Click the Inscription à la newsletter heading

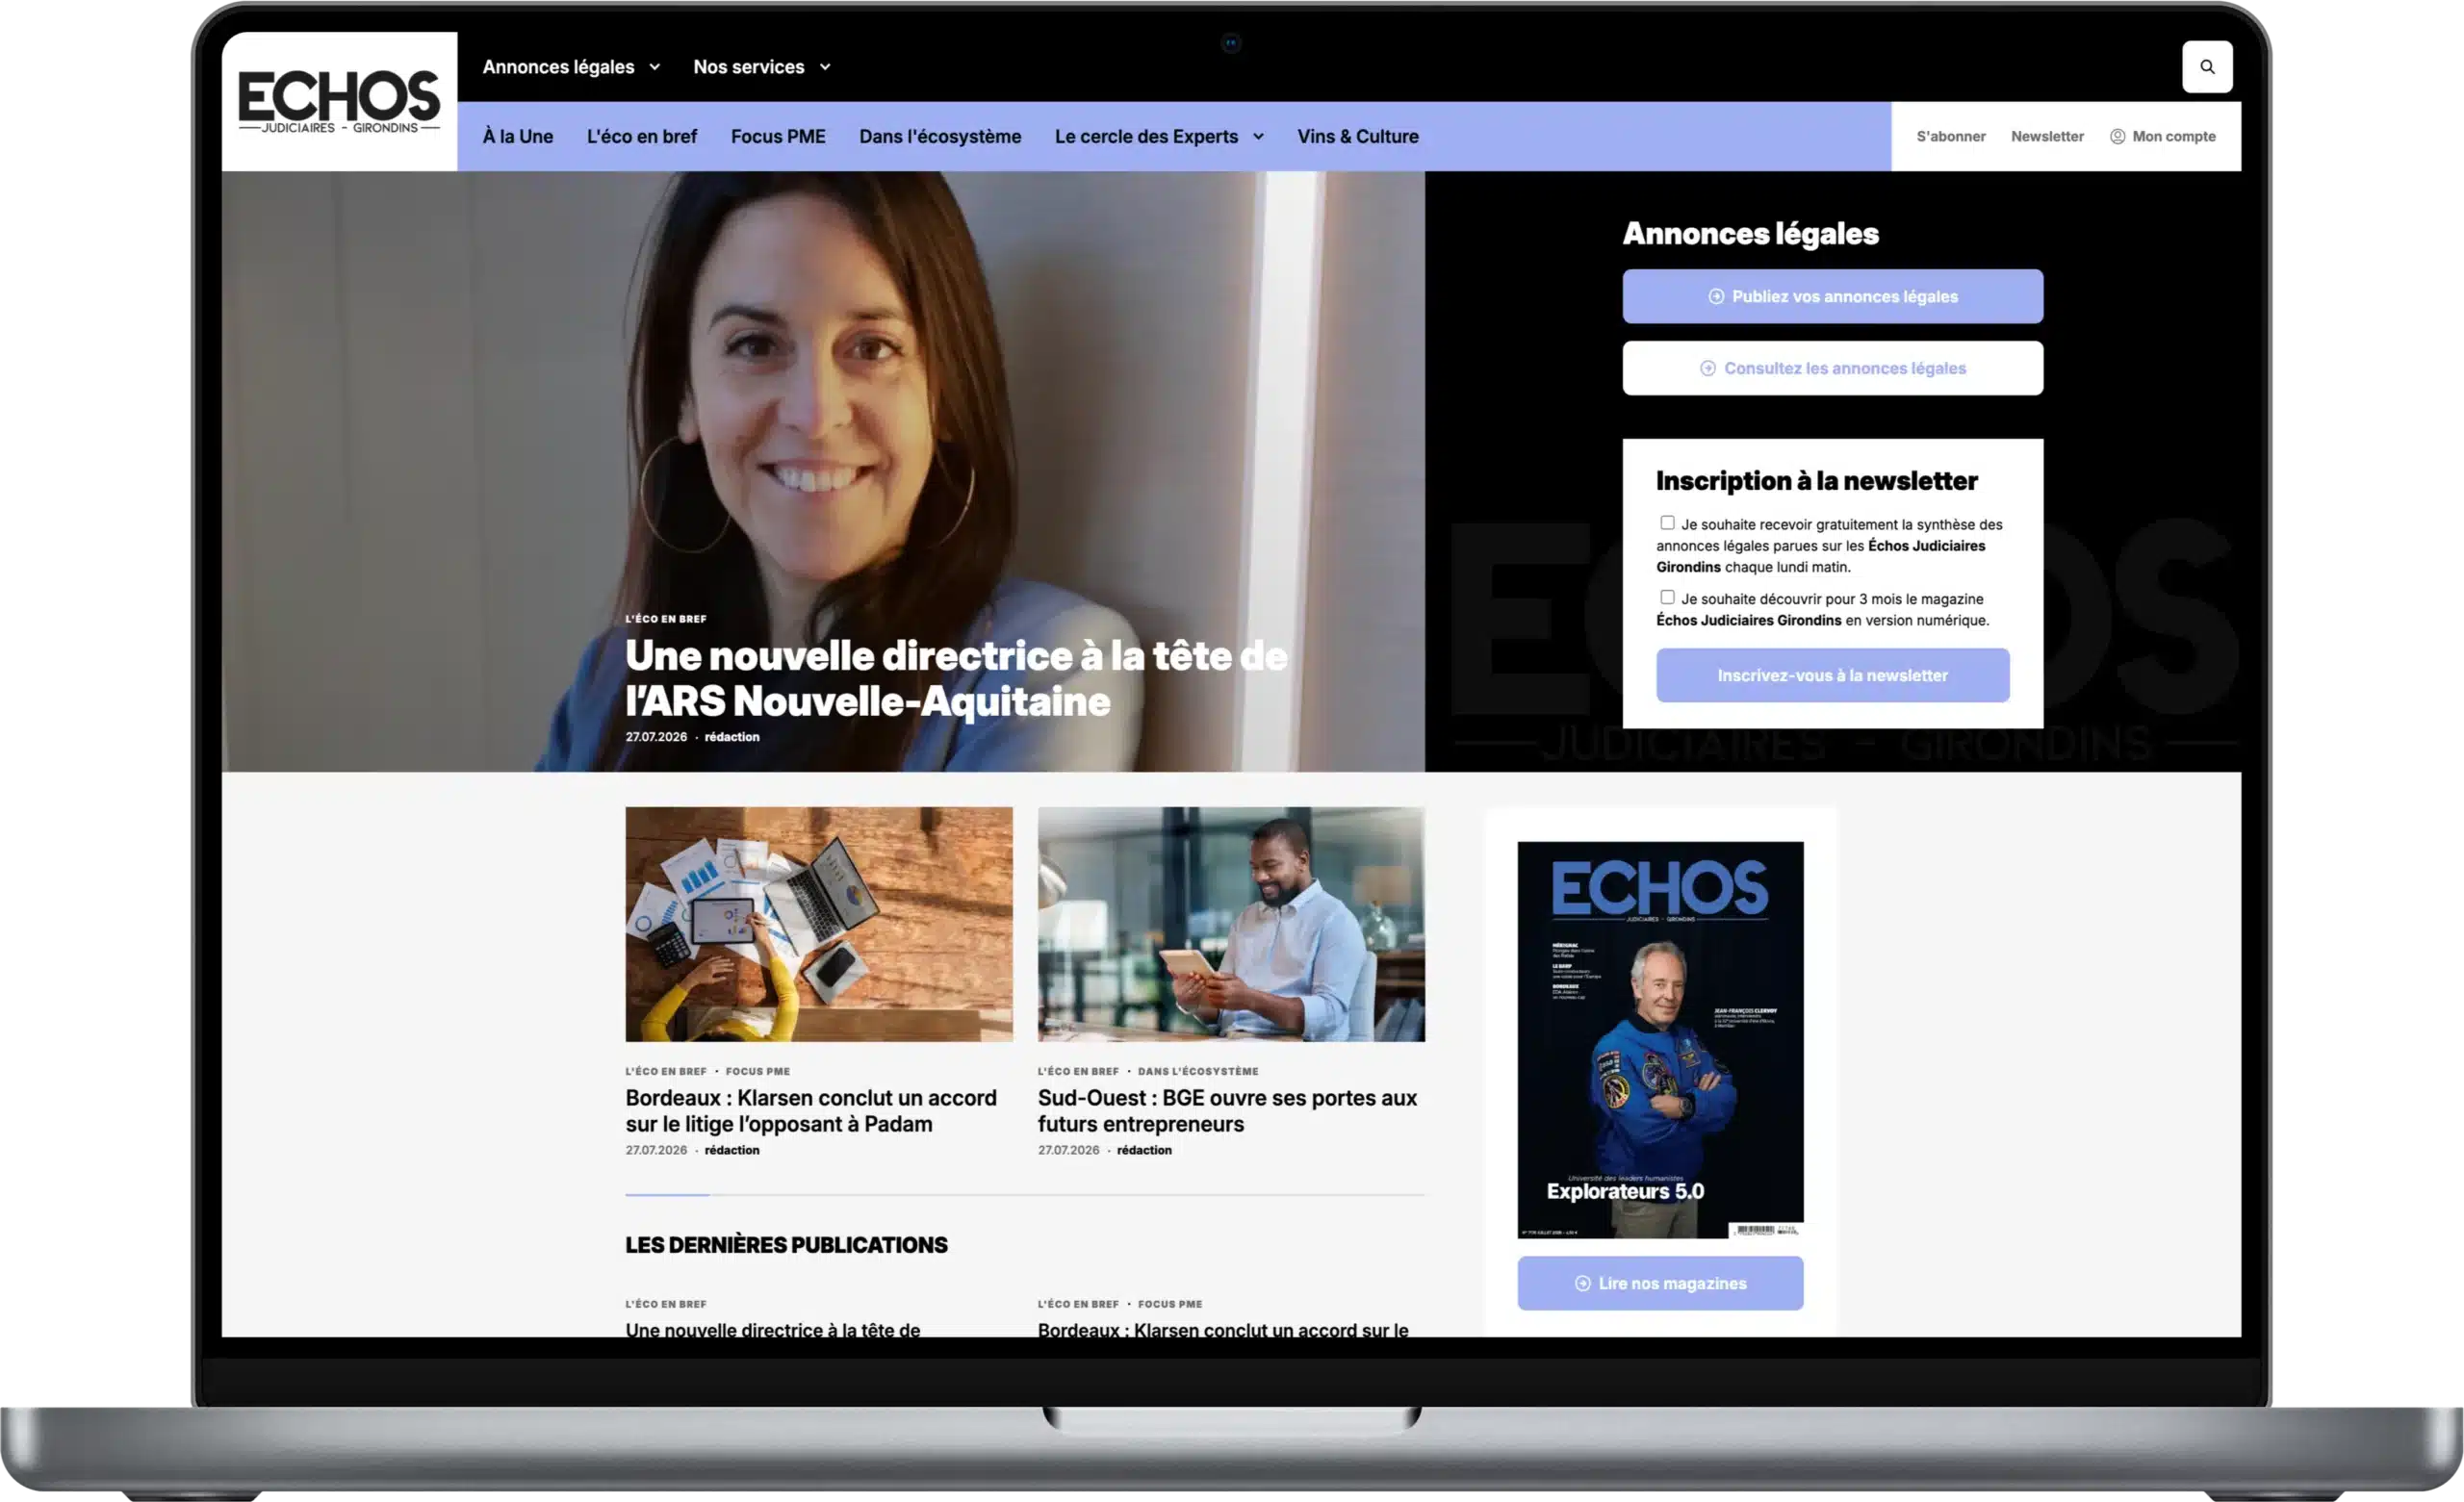1816,481
